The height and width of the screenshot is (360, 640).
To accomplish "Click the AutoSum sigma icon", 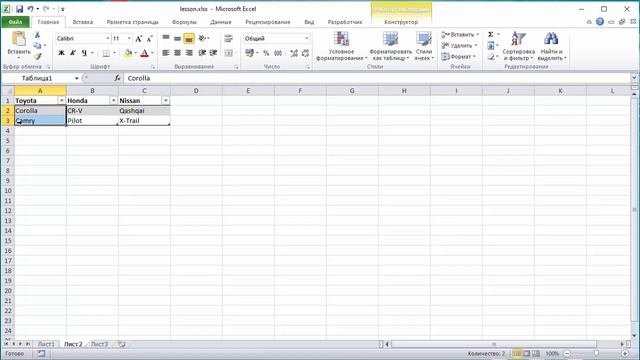I will [491, 35].
